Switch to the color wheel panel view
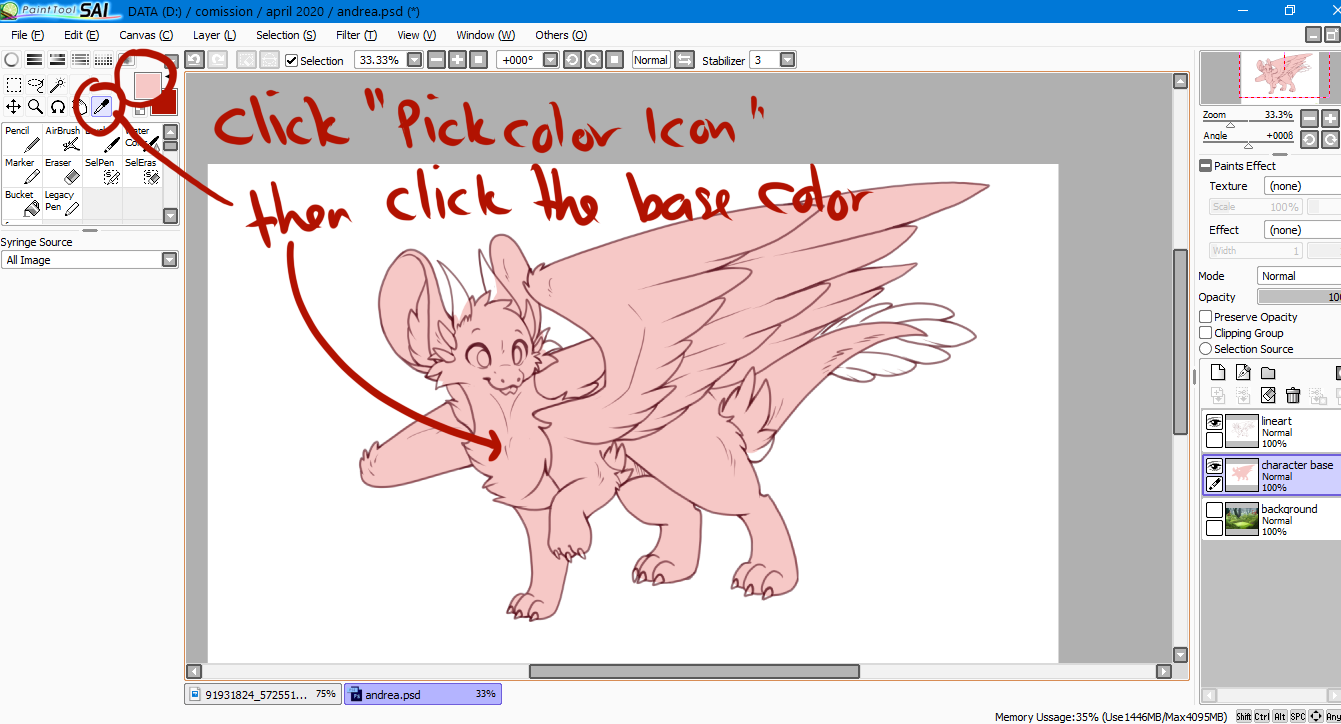The width and height of the screenshot is (1341, 724). 11,60
